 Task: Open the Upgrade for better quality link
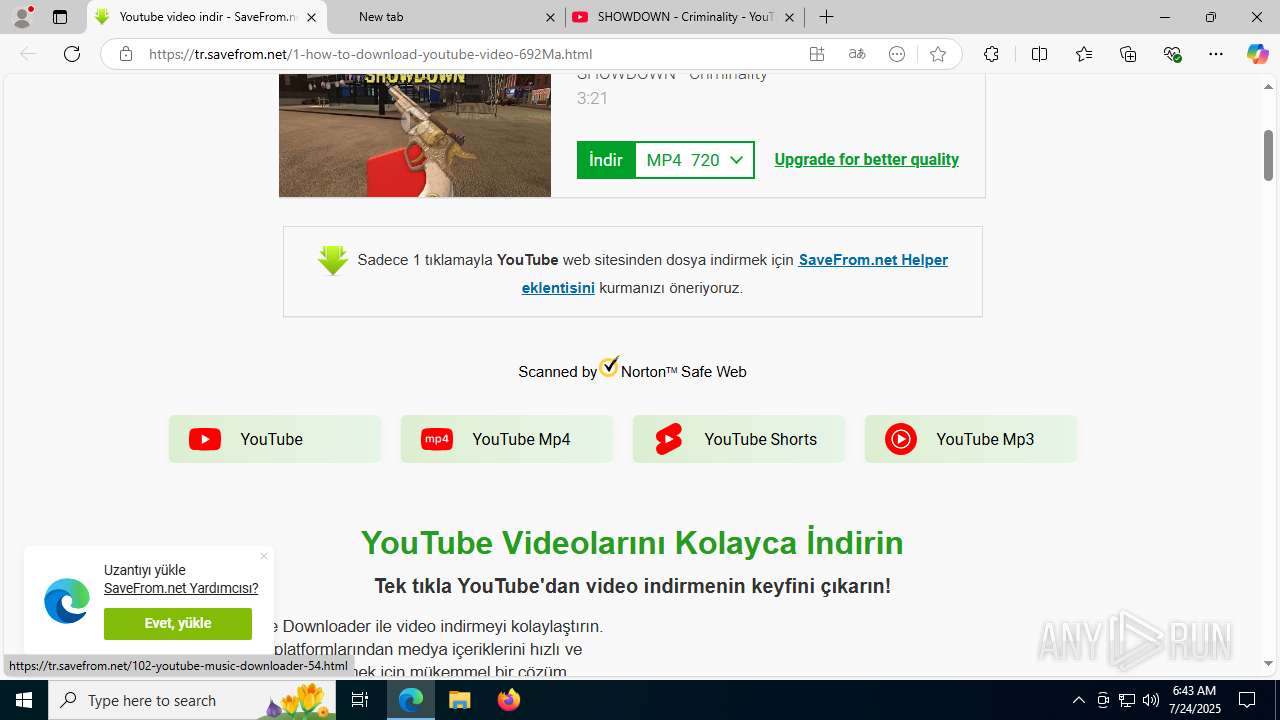click(866, 159)
